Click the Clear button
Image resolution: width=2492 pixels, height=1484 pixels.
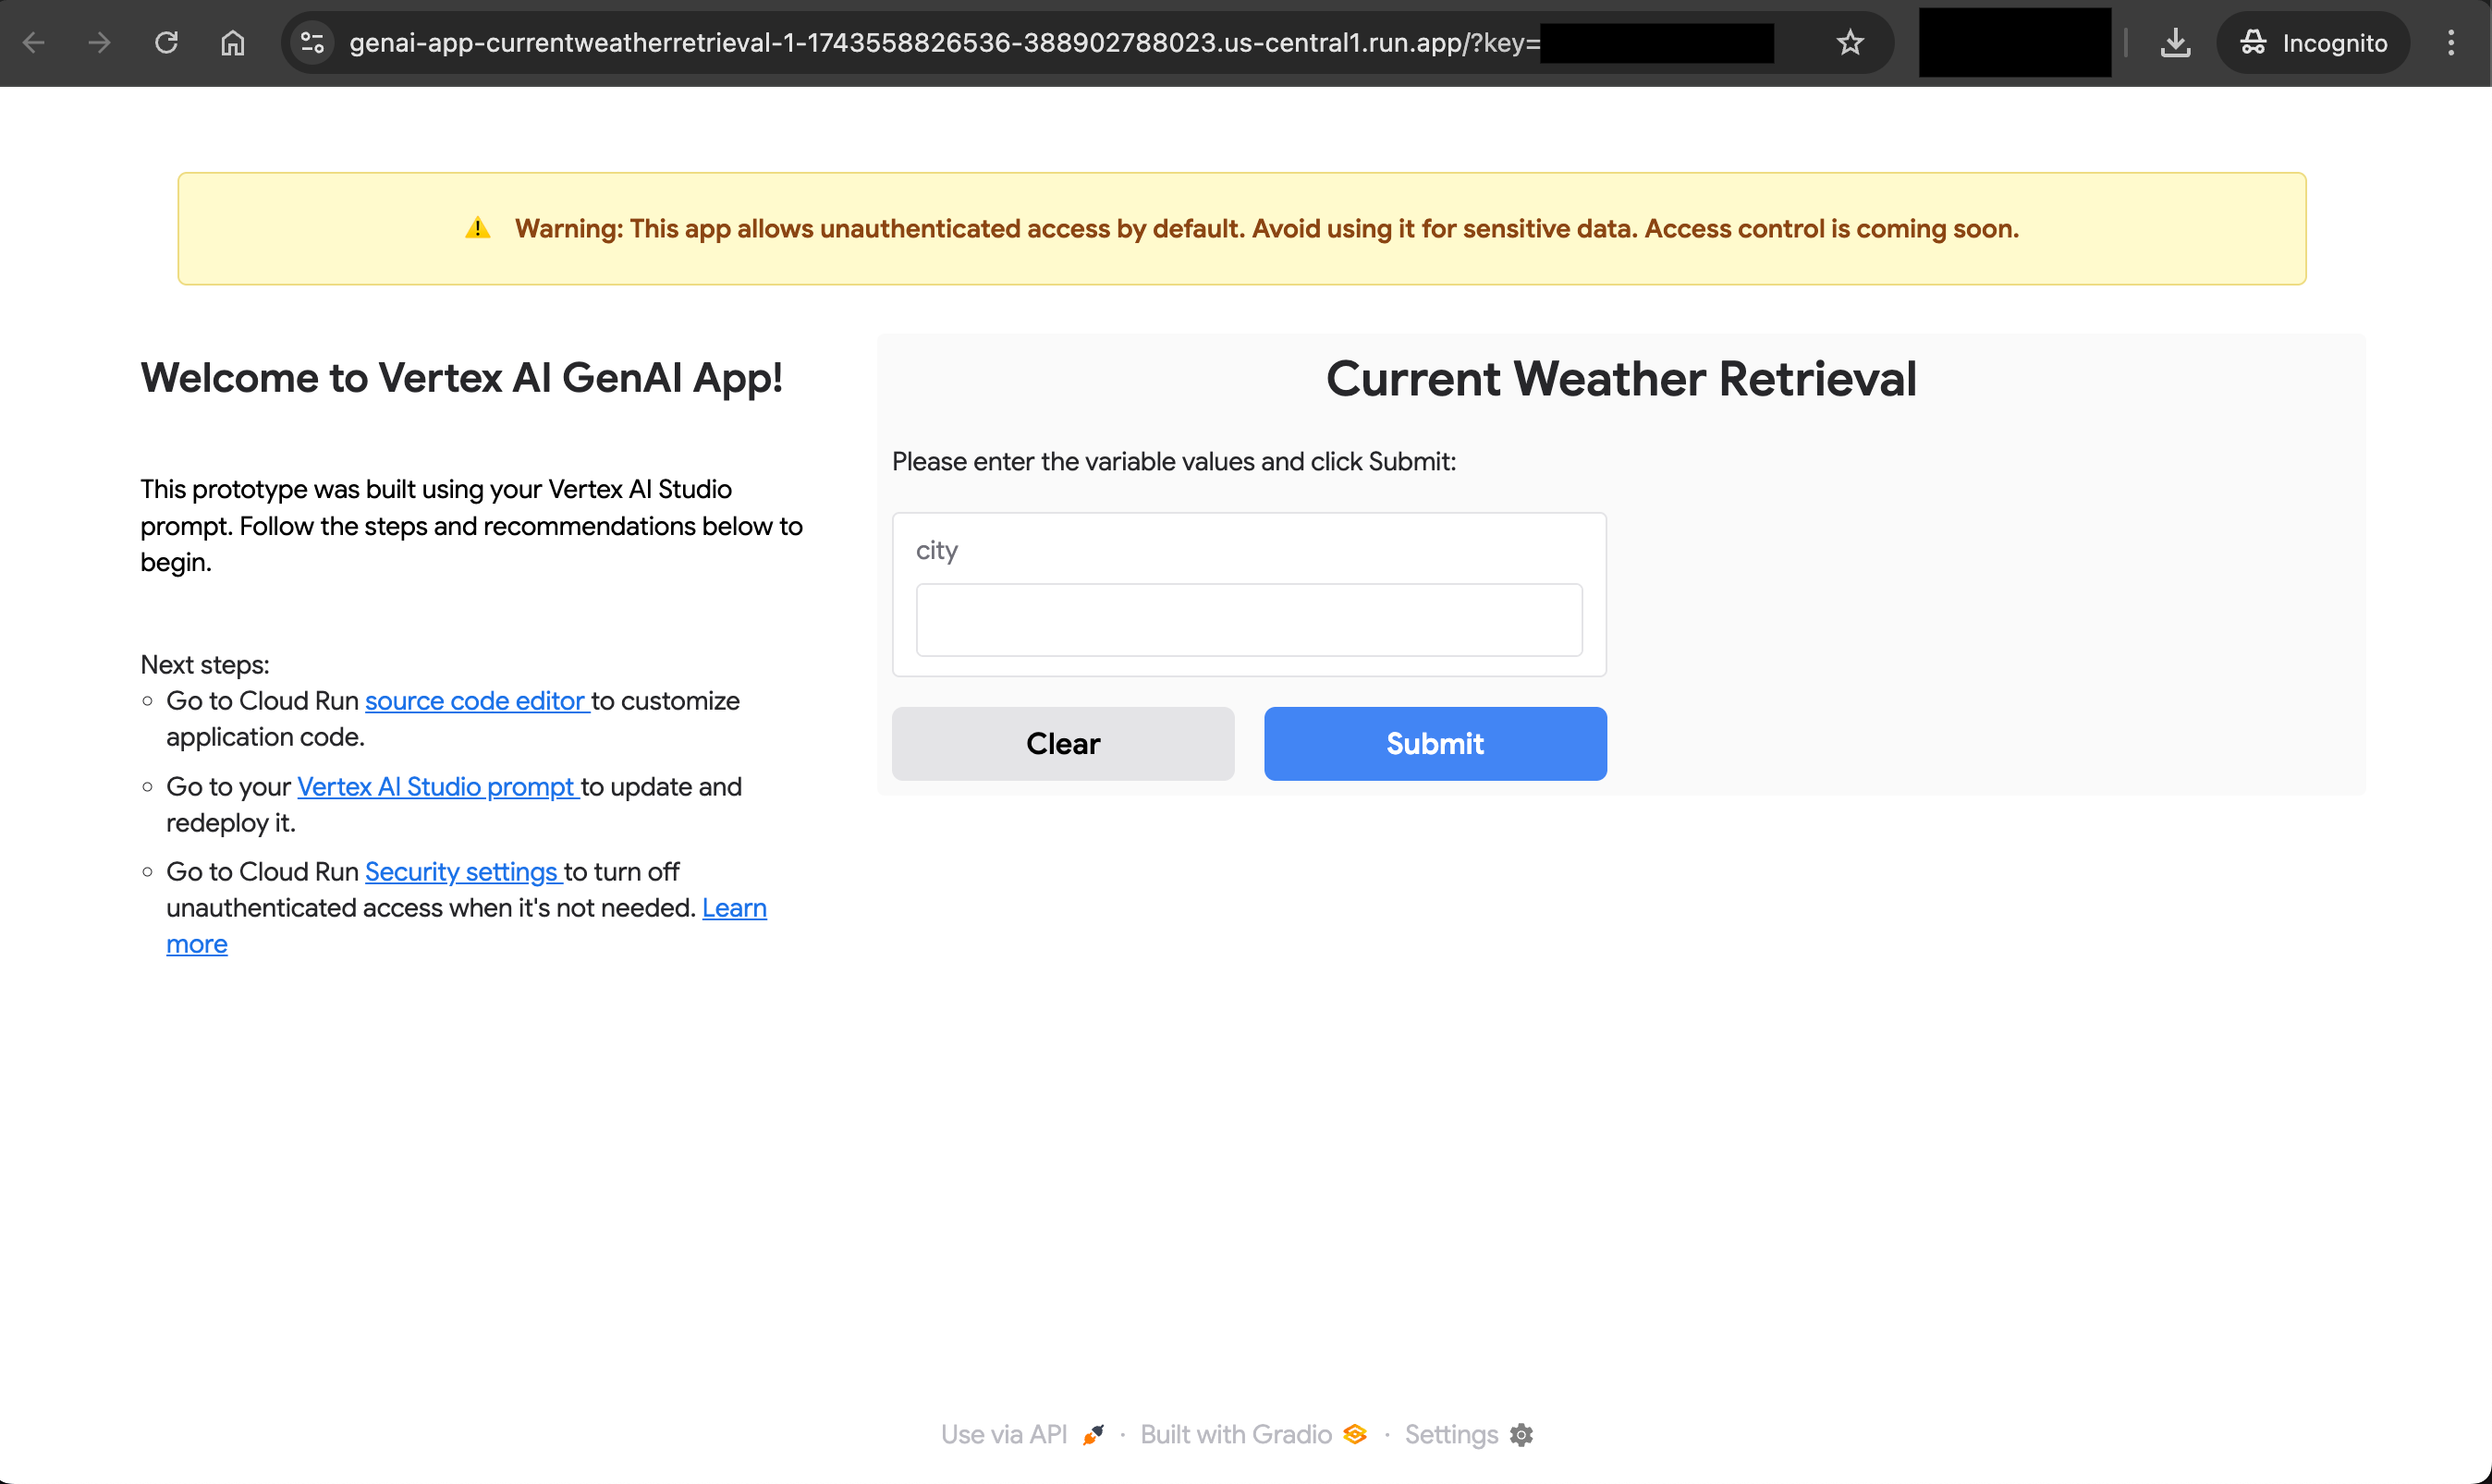[1062, 743]
